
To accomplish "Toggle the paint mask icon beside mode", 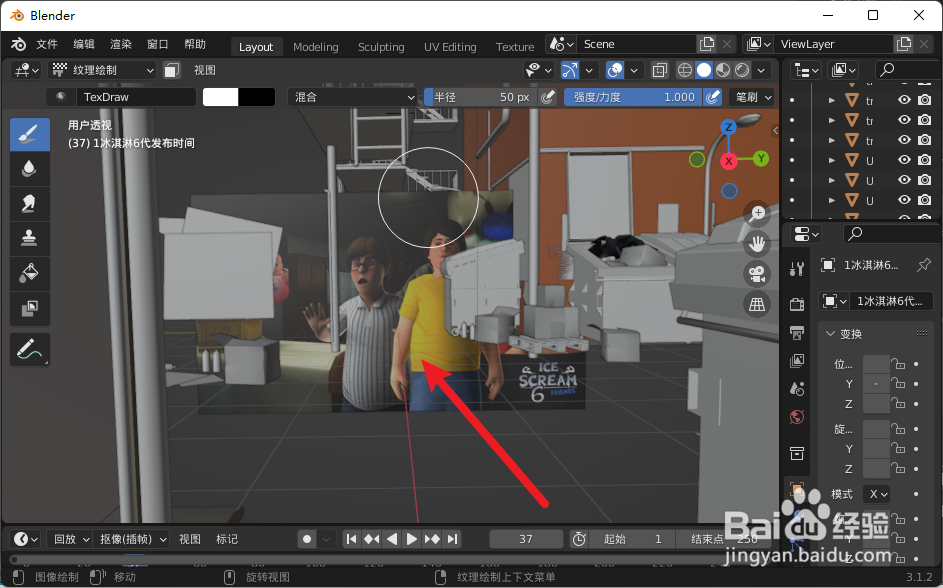I will 172,70.
